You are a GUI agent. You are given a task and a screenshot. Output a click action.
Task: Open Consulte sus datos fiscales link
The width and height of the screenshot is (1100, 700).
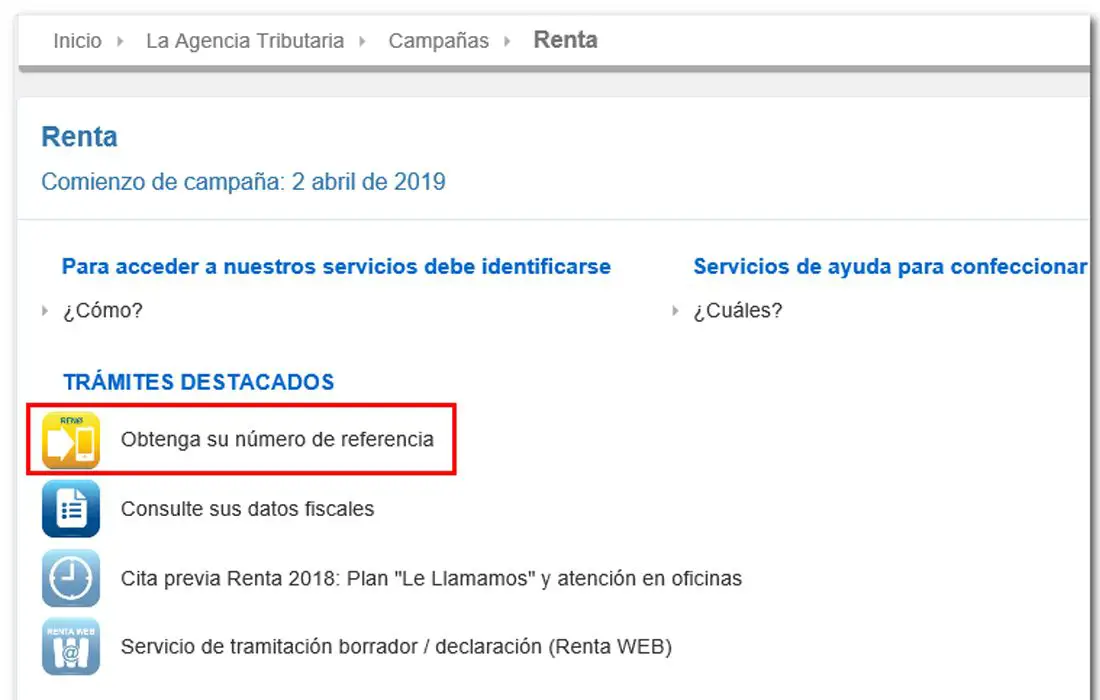point(248,509)
